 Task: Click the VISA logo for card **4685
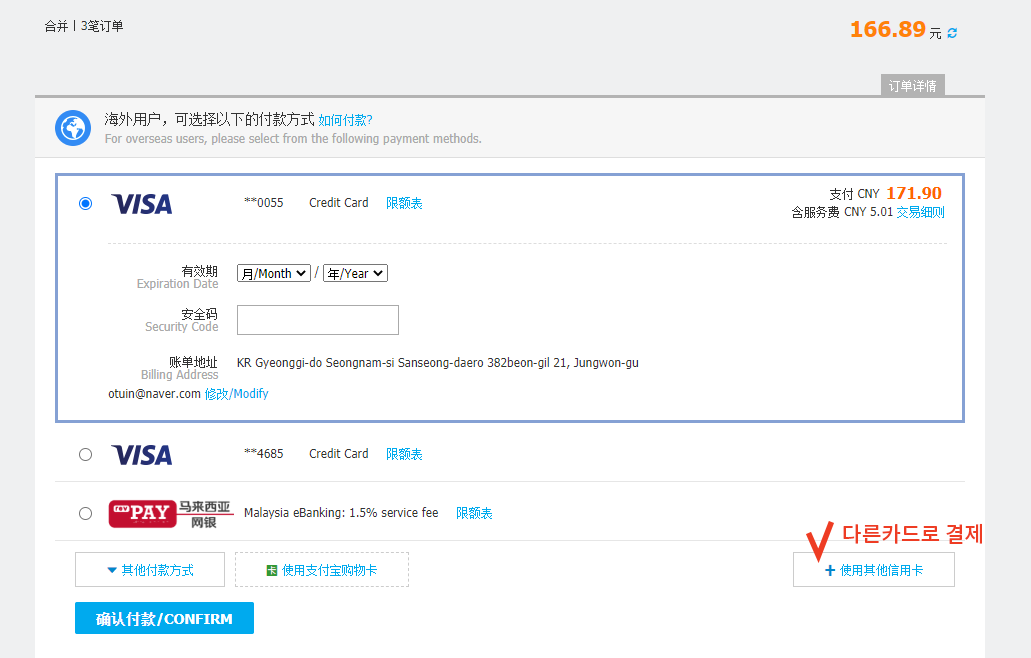(x=142, y=454)
